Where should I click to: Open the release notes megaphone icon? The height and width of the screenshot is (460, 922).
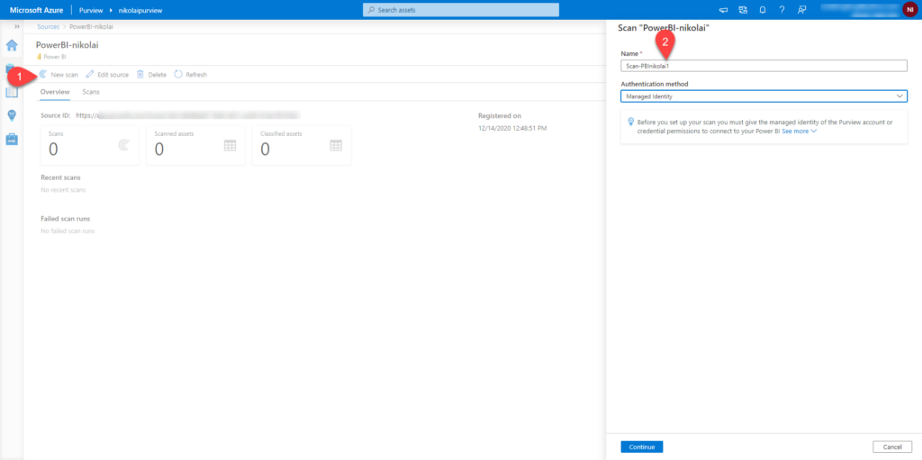723,10
